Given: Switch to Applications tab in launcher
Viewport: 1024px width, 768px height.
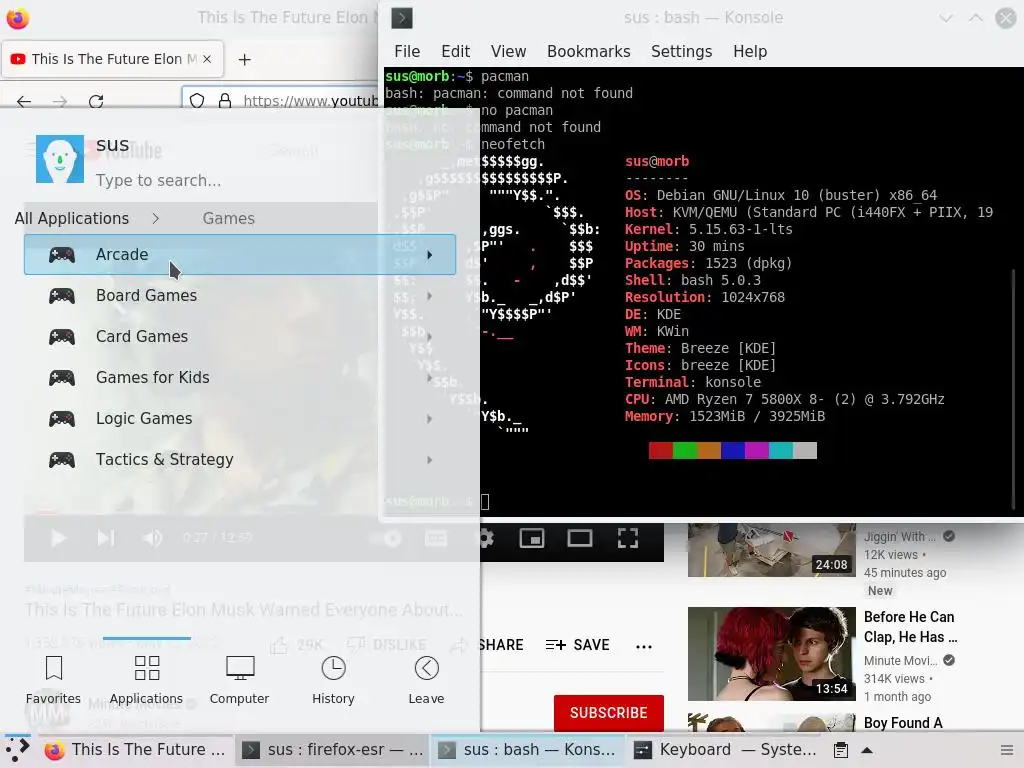Looking at the screenshot, I should pyautogui.click(x=146, y=680).
